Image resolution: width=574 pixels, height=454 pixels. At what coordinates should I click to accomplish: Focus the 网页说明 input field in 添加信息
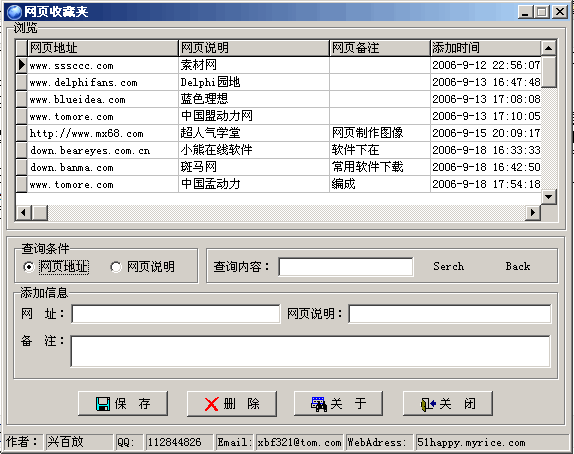[x=450, y=314]
